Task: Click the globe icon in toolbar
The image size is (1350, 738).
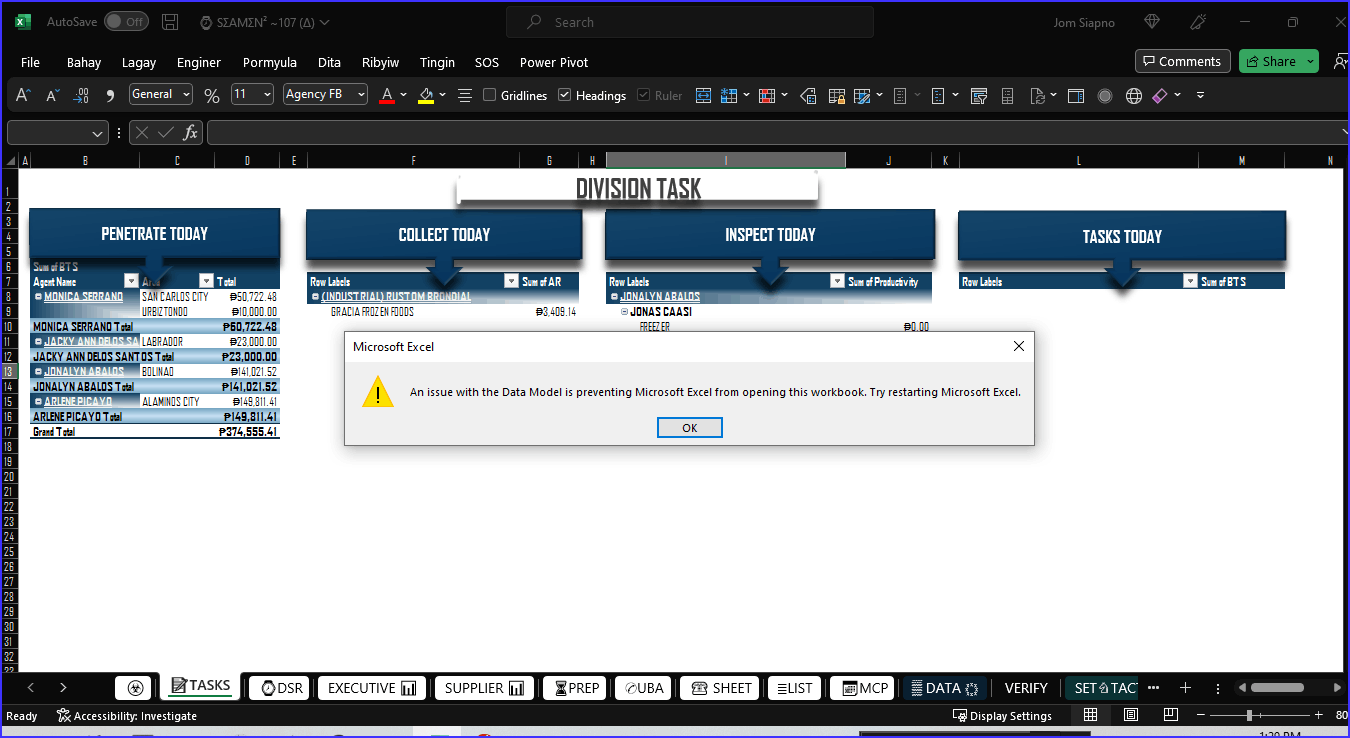Action: [x=1134, y=95]
